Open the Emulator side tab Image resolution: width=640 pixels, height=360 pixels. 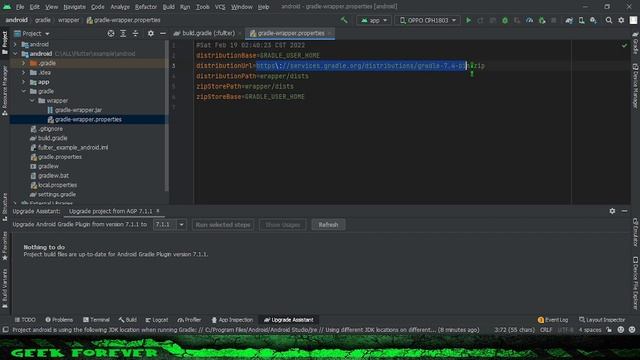[636, 232]
